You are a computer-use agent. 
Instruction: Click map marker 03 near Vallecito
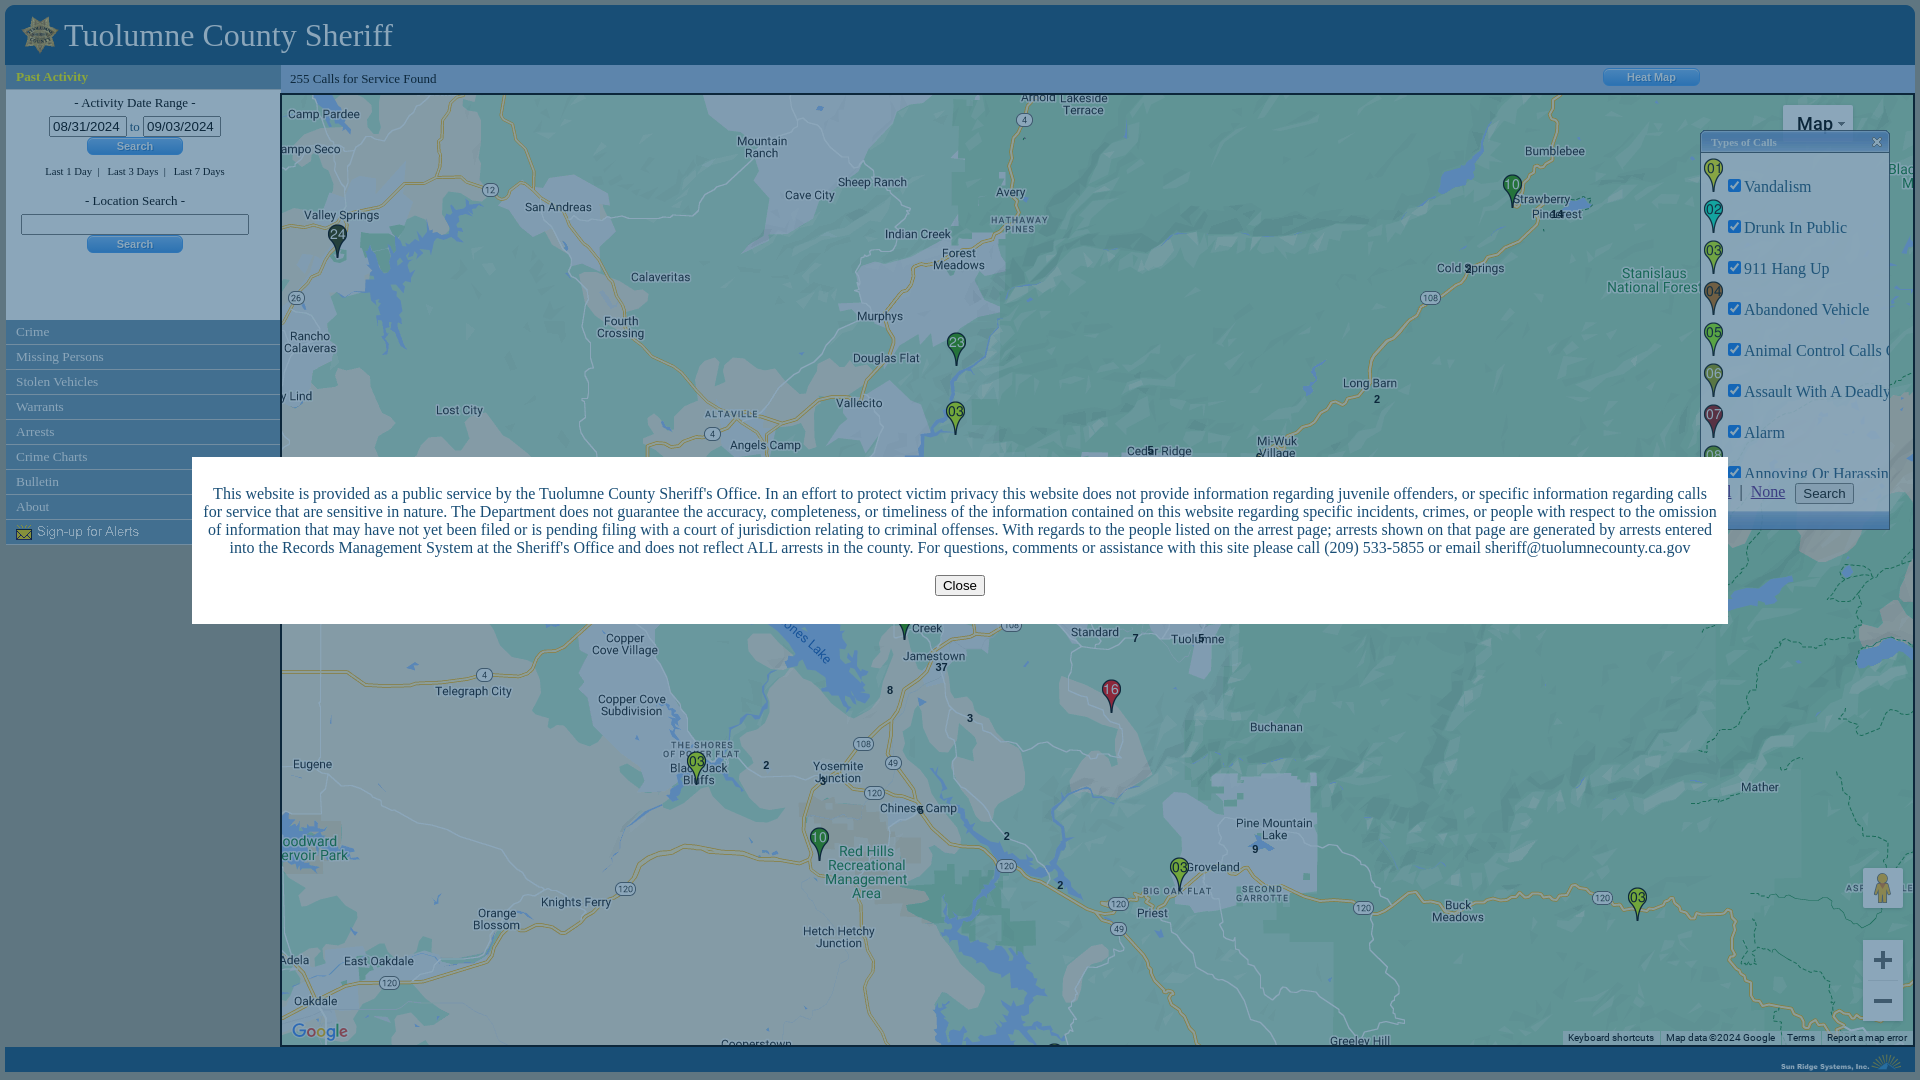point(955,418)
